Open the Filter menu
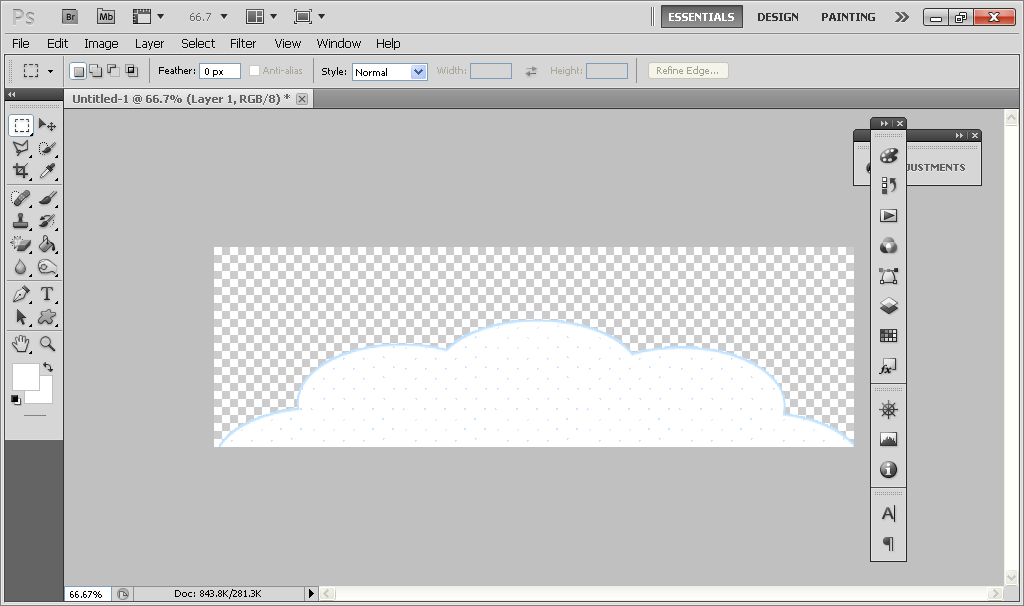 pos(243,44)
